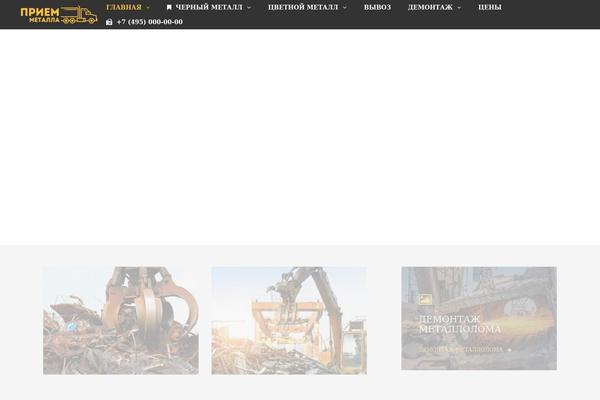This screenshot has height=400, width=600.
Task: Expand the Главная dropdown arrow
Action: pos(148,8)
